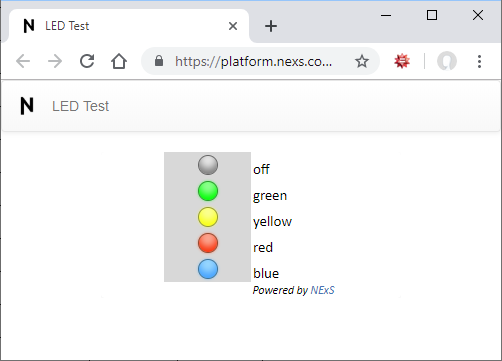This screenshot has height=361, width=502.
Task: Open Chrome's three-dot menu
Action: pos(479,61)
